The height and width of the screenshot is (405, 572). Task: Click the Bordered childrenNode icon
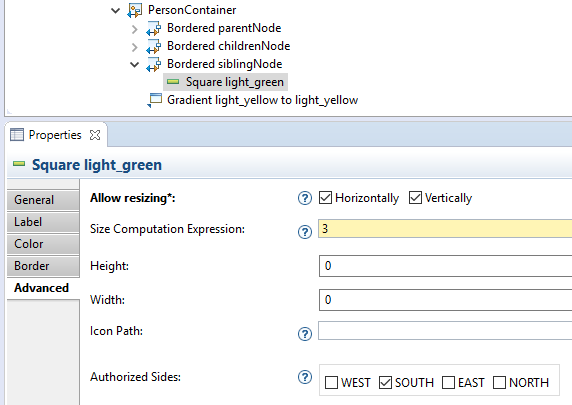(x=153, y=46)
